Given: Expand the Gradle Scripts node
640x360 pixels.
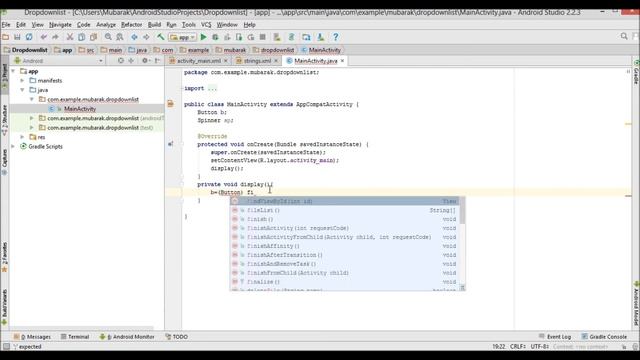Looking at the screenshot, I should (x=13, y=146).
